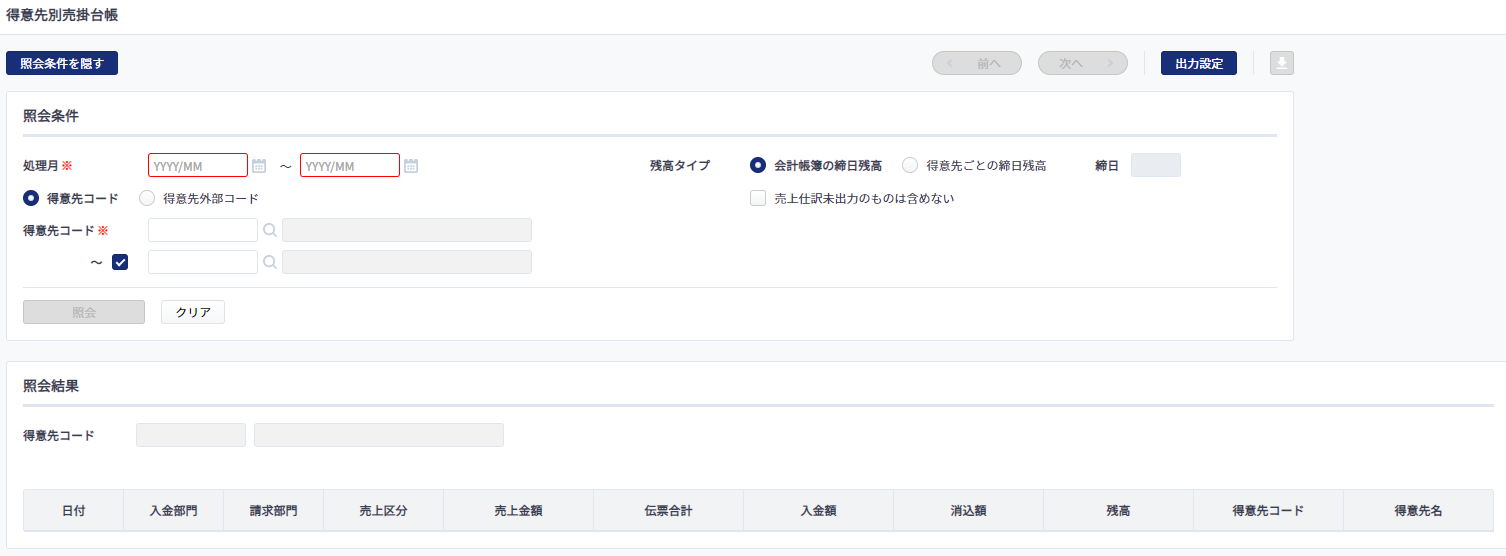This screenshot has width=1506, height=556.
Task: Click search icon for first 得意先コード
Action: pyautogui.click(x=270, y=231)
